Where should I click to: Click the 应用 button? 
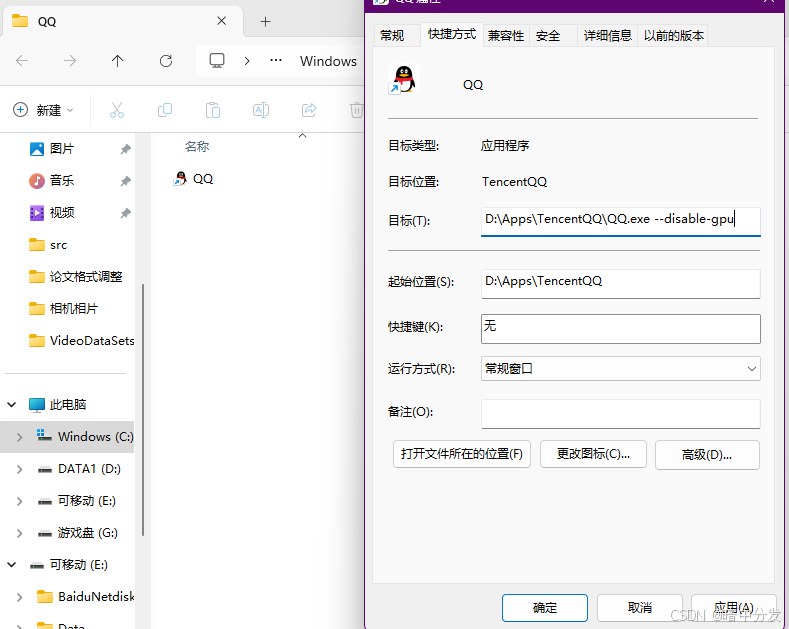pos(733,608)
